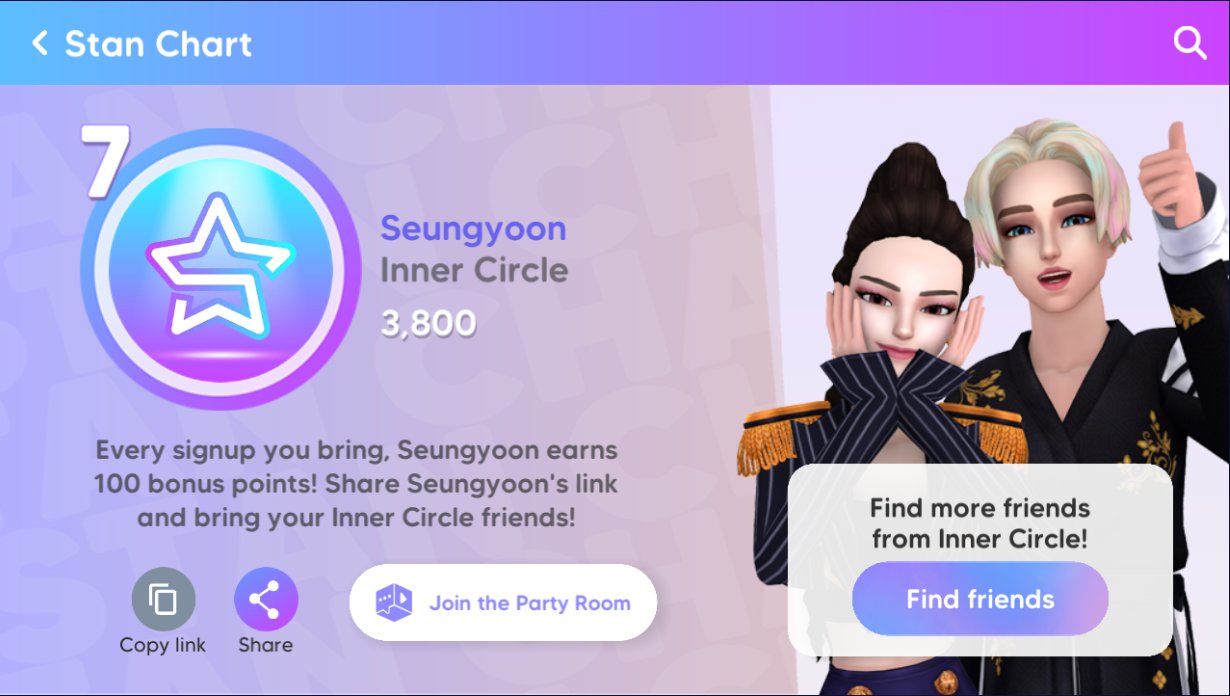
Task: Tap the purple Share icon
Action: [x=265, y=600]
